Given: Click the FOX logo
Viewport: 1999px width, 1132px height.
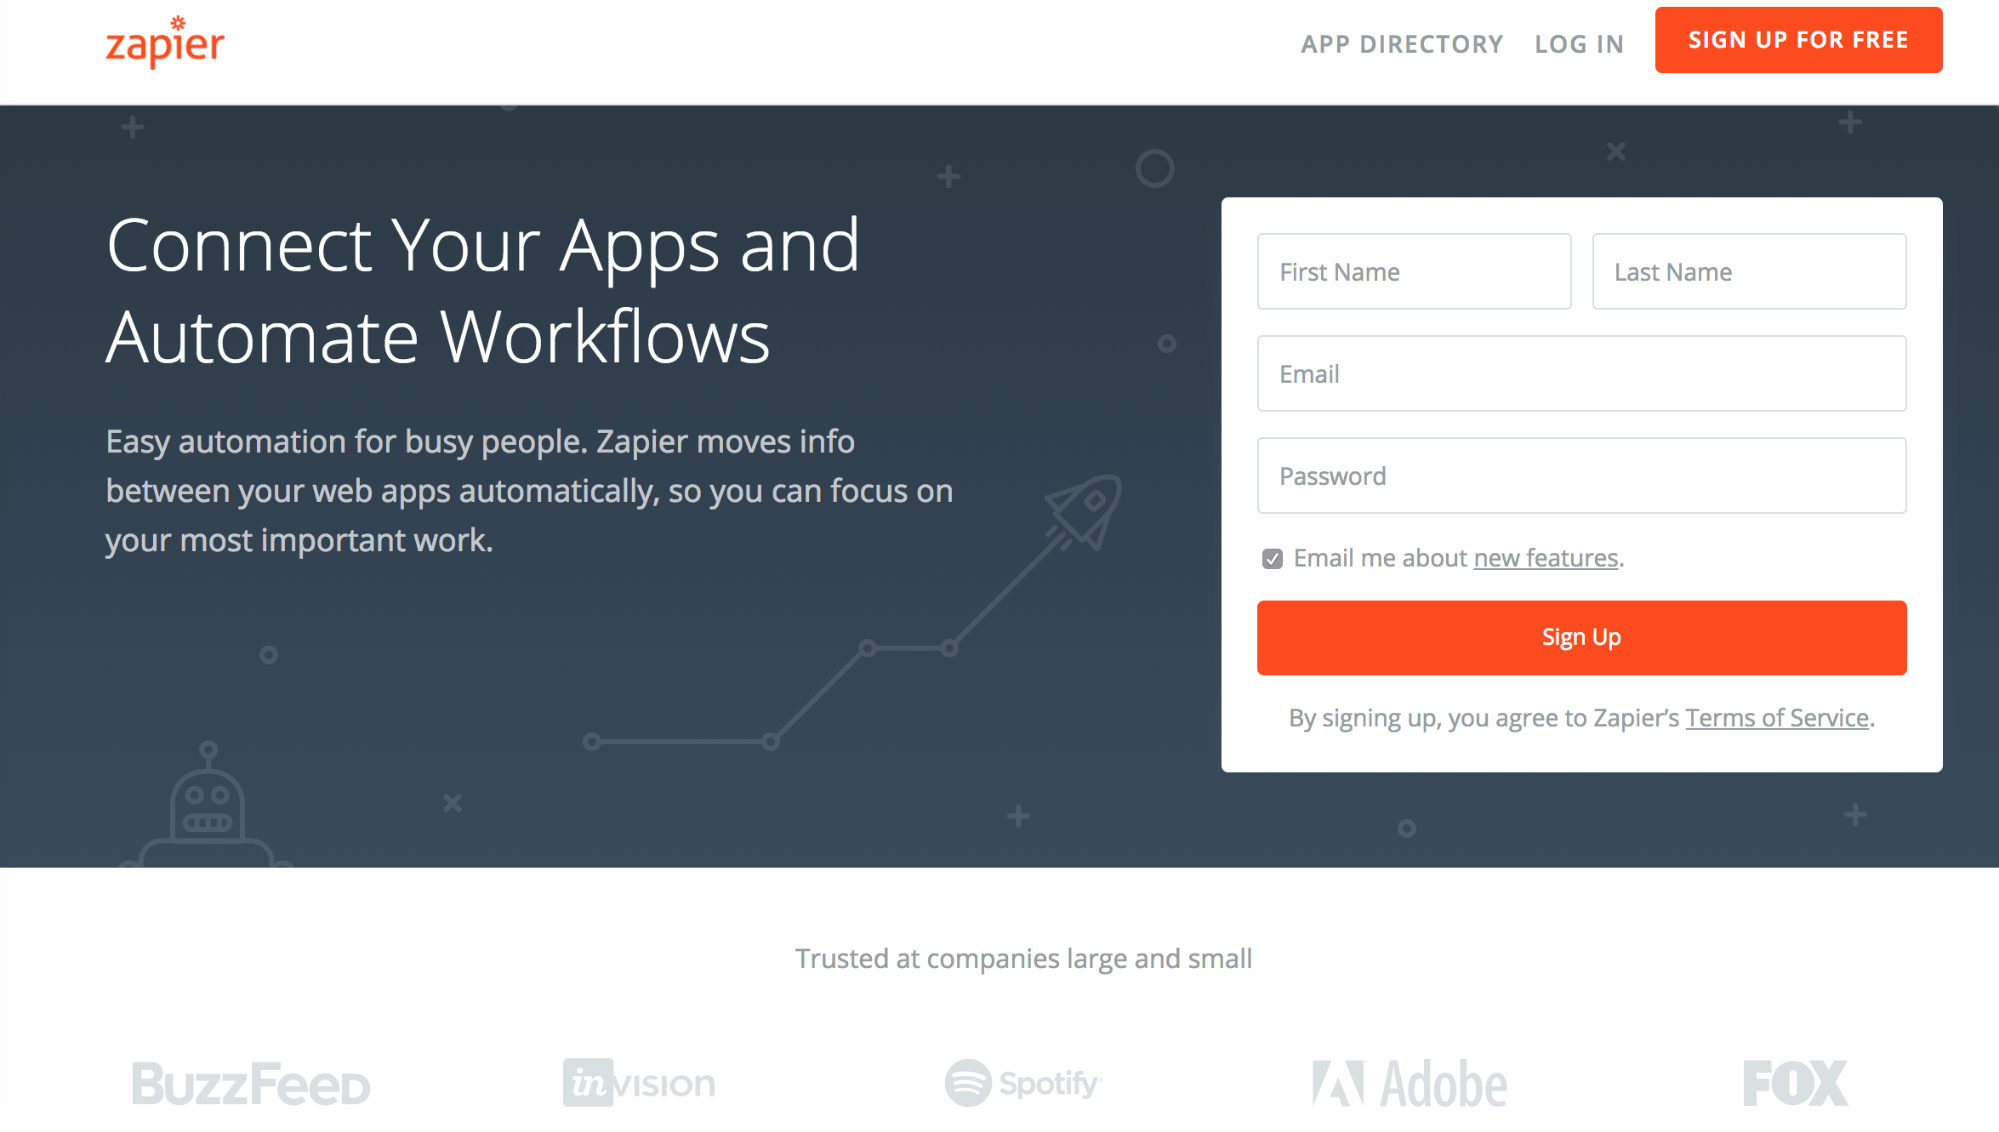Looking at the screenshot, I should coord(1795,1083).
